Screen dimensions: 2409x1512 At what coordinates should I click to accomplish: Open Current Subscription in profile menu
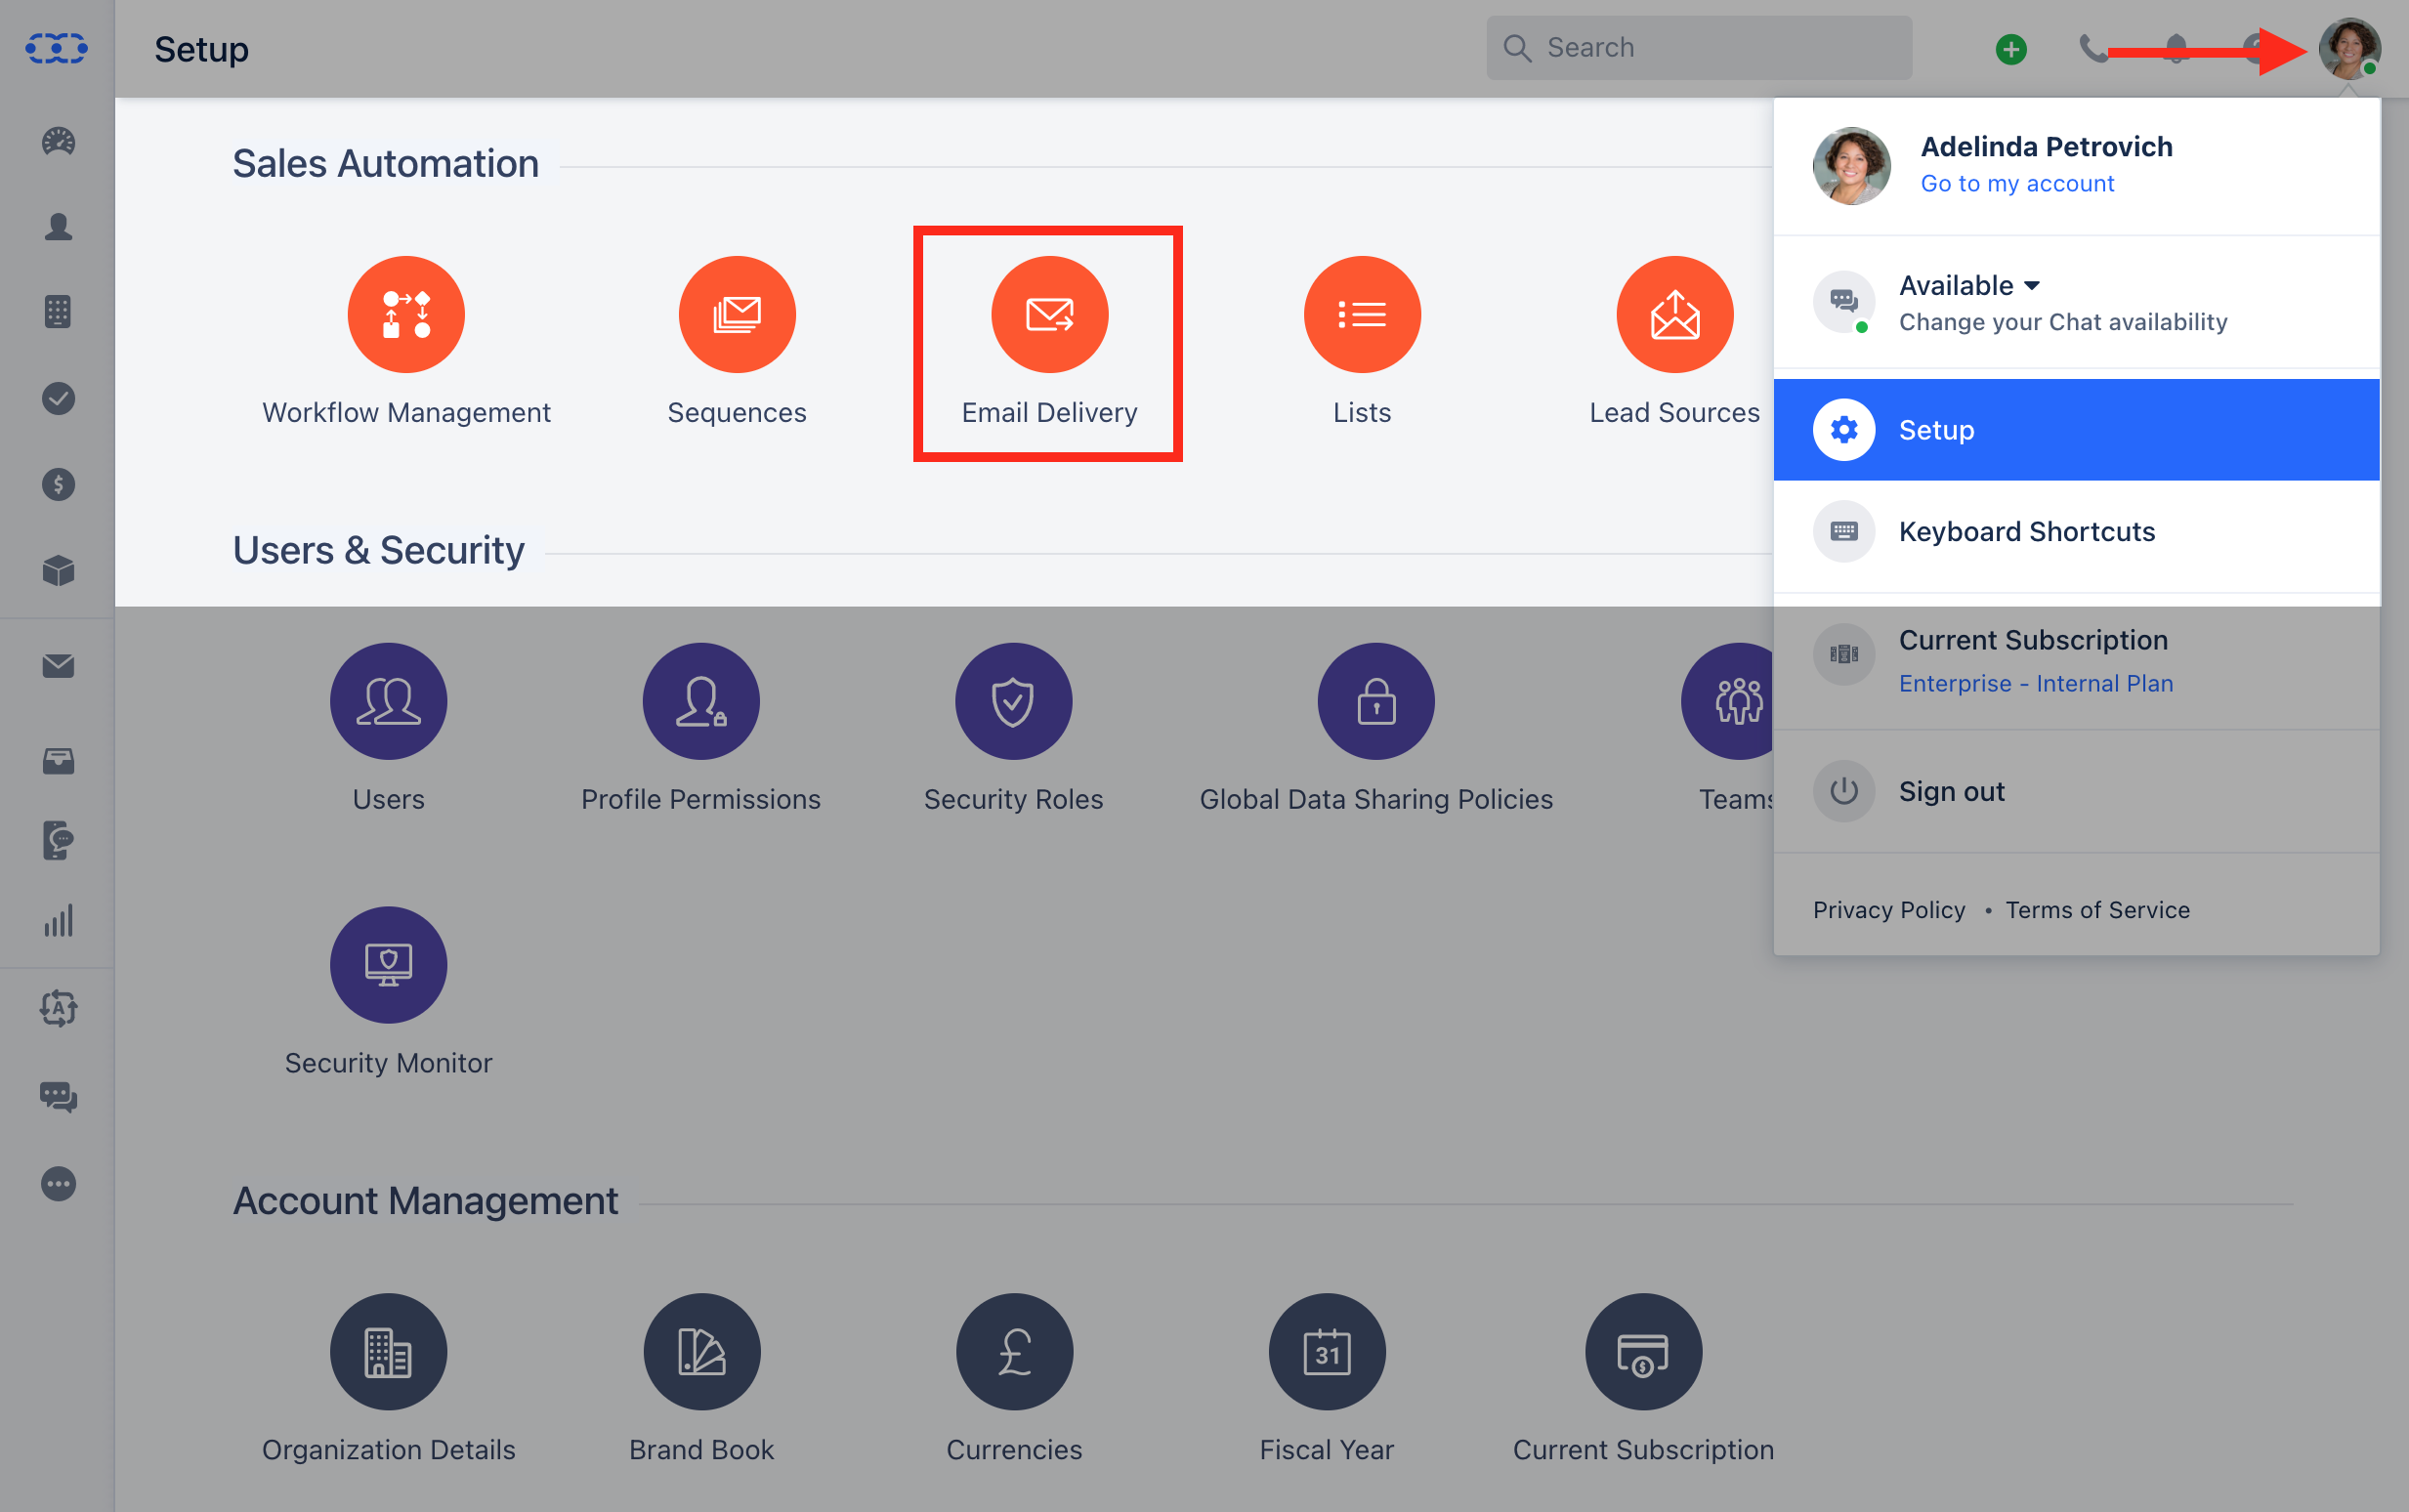pyautogui.click(x=2032, y=640)
